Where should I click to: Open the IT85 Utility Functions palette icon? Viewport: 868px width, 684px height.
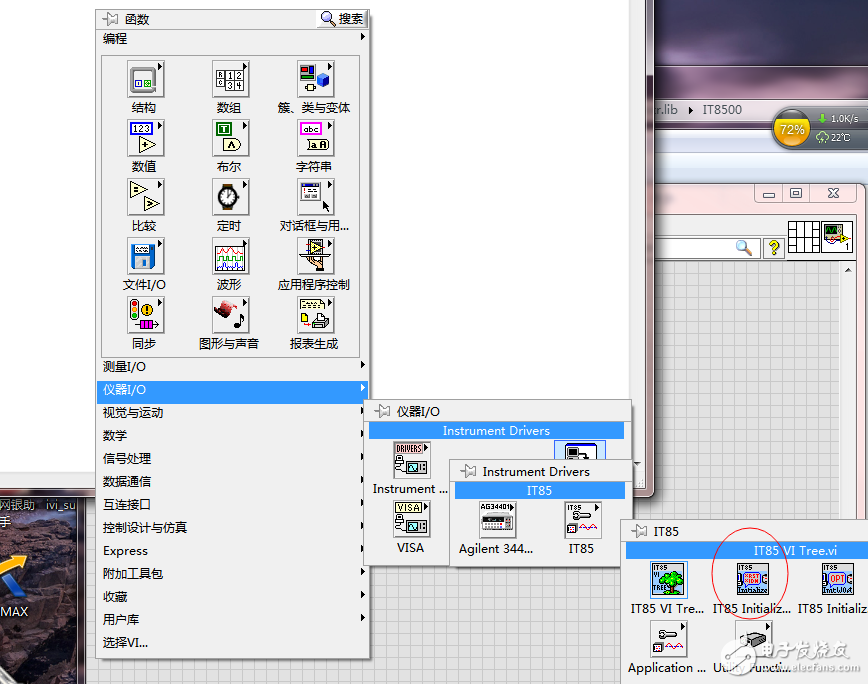[x=753, y=639]
